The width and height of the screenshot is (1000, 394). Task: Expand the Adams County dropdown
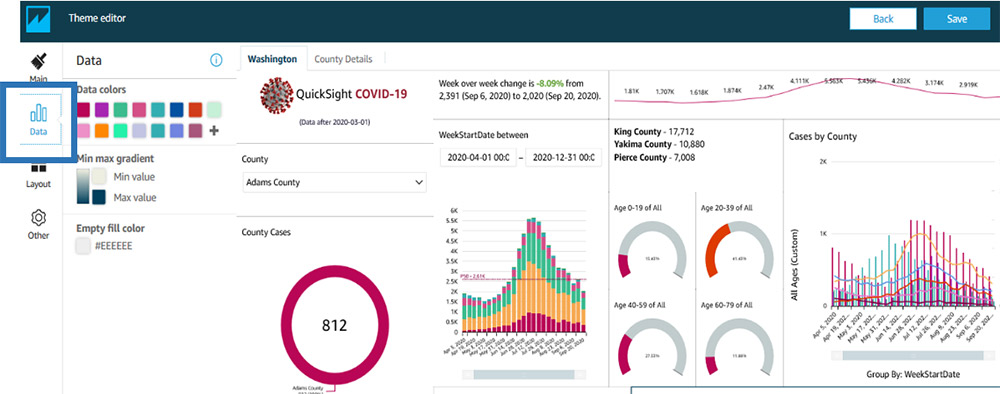(x=334, y=182)
